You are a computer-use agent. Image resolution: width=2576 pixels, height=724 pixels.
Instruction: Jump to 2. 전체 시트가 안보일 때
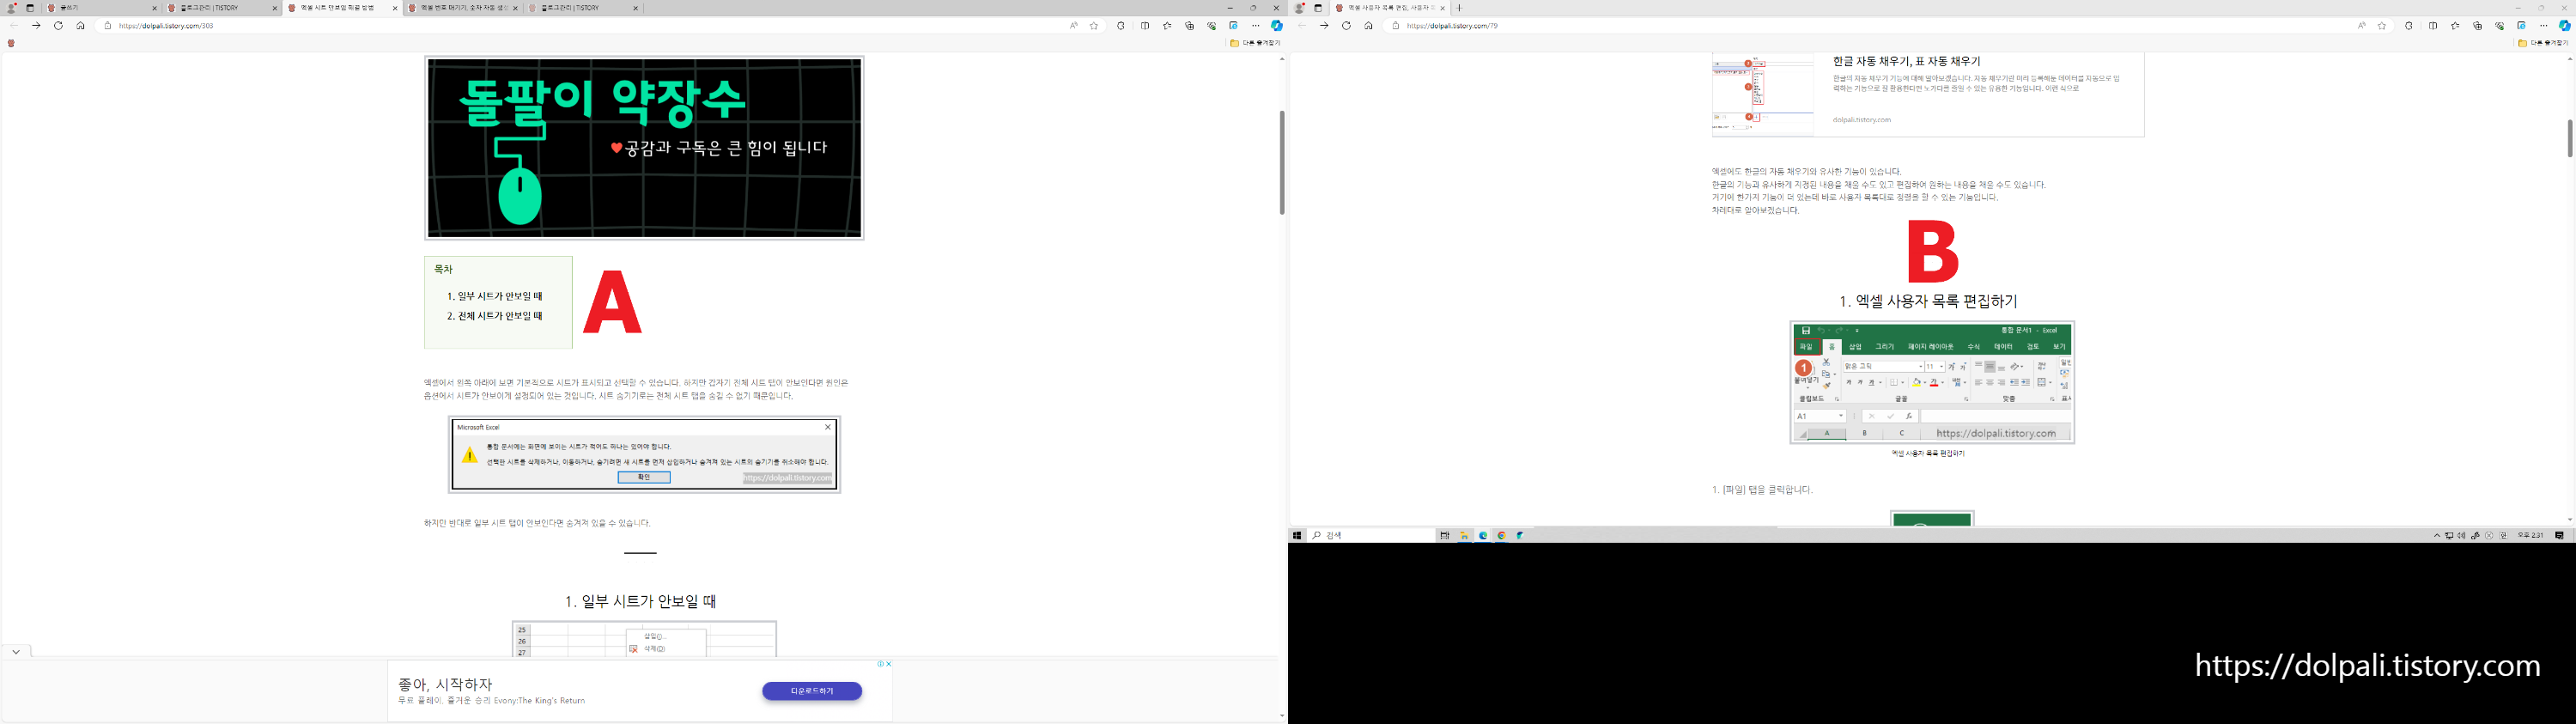(x=495, y=316)
